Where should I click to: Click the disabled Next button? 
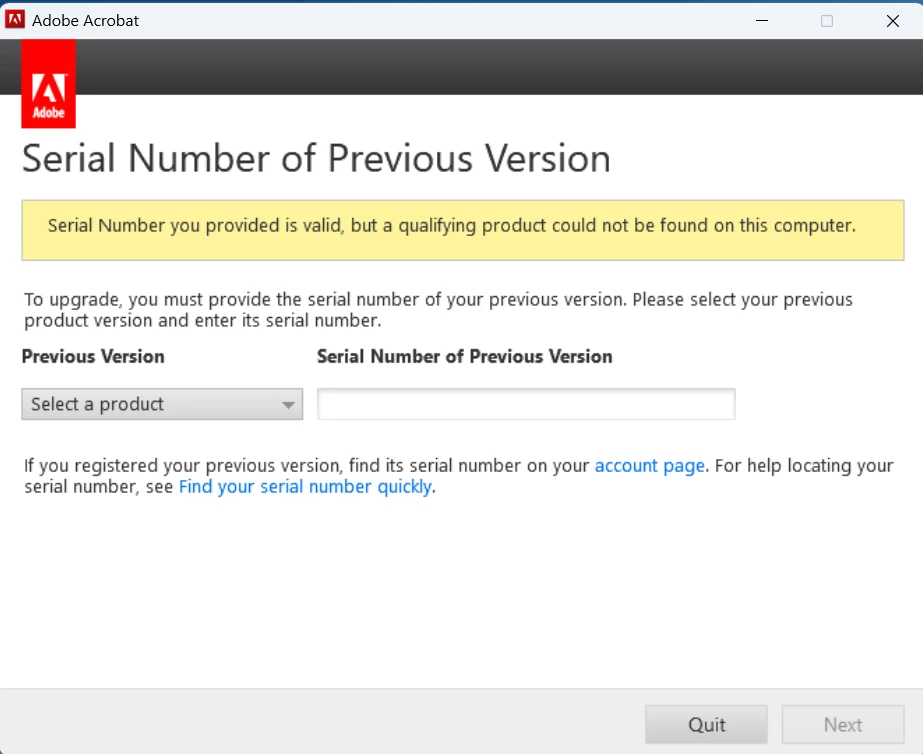pos(843,725)
